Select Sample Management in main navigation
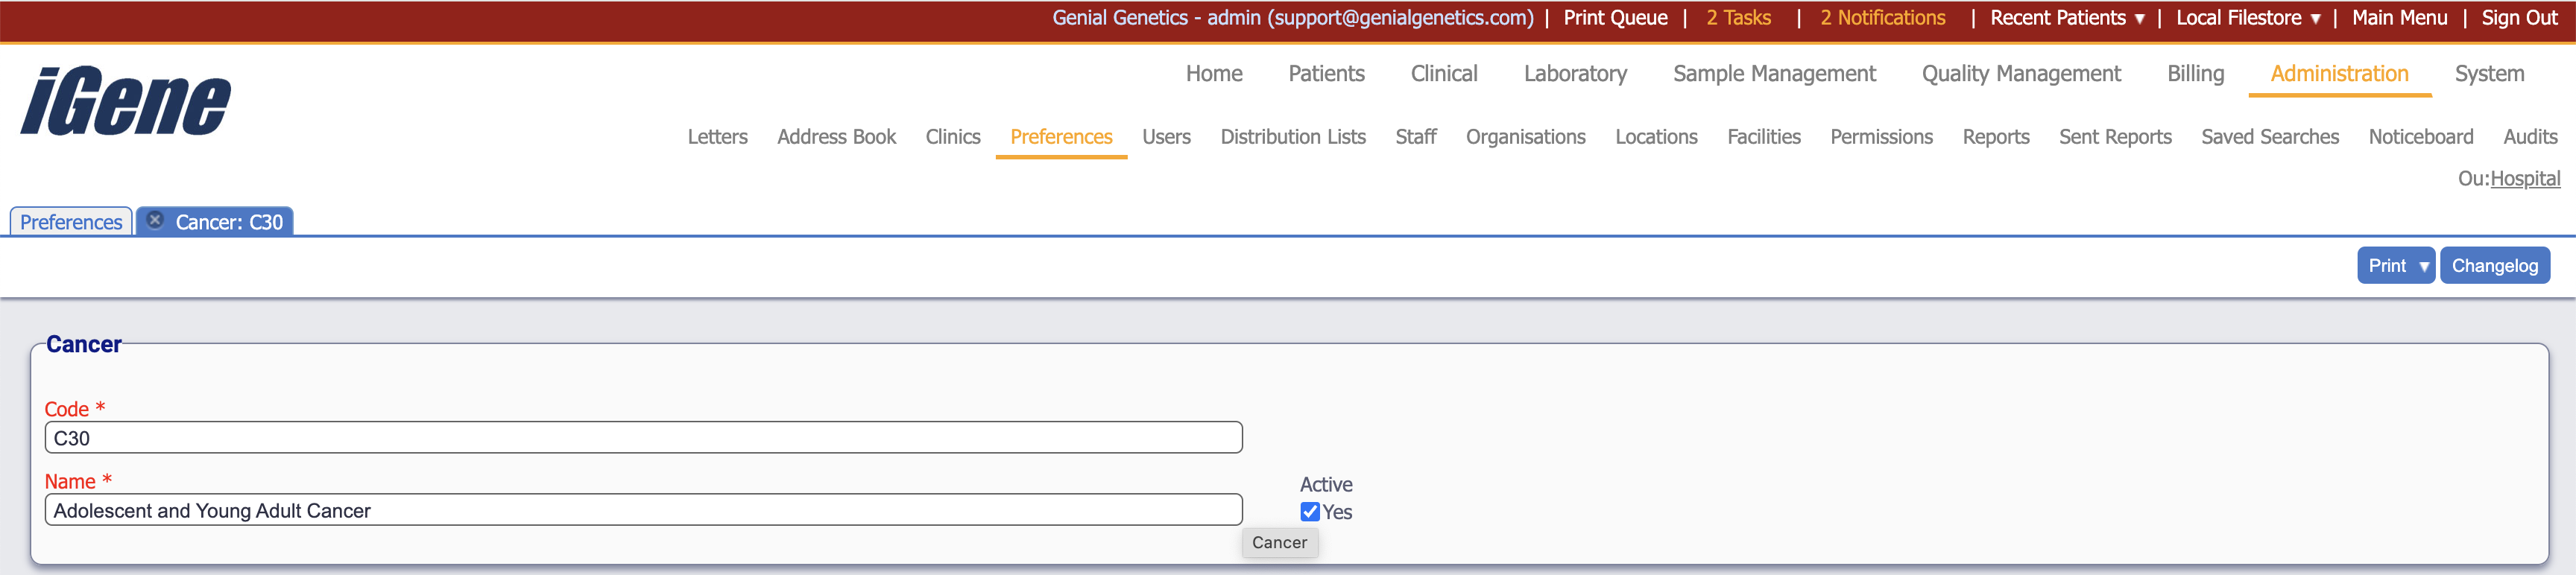Viewport: 2576px width, 575px height. click(1773, 74)
